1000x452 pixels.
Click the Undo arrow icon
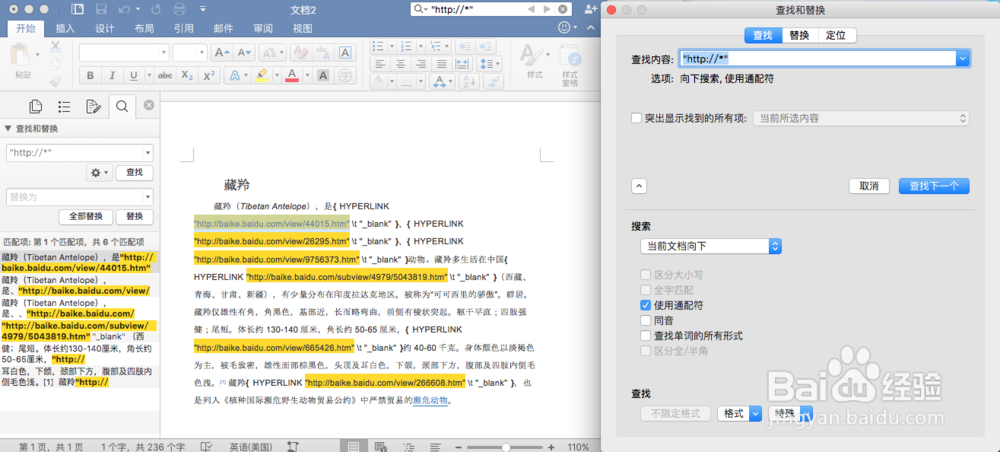[x=124, y=9]
